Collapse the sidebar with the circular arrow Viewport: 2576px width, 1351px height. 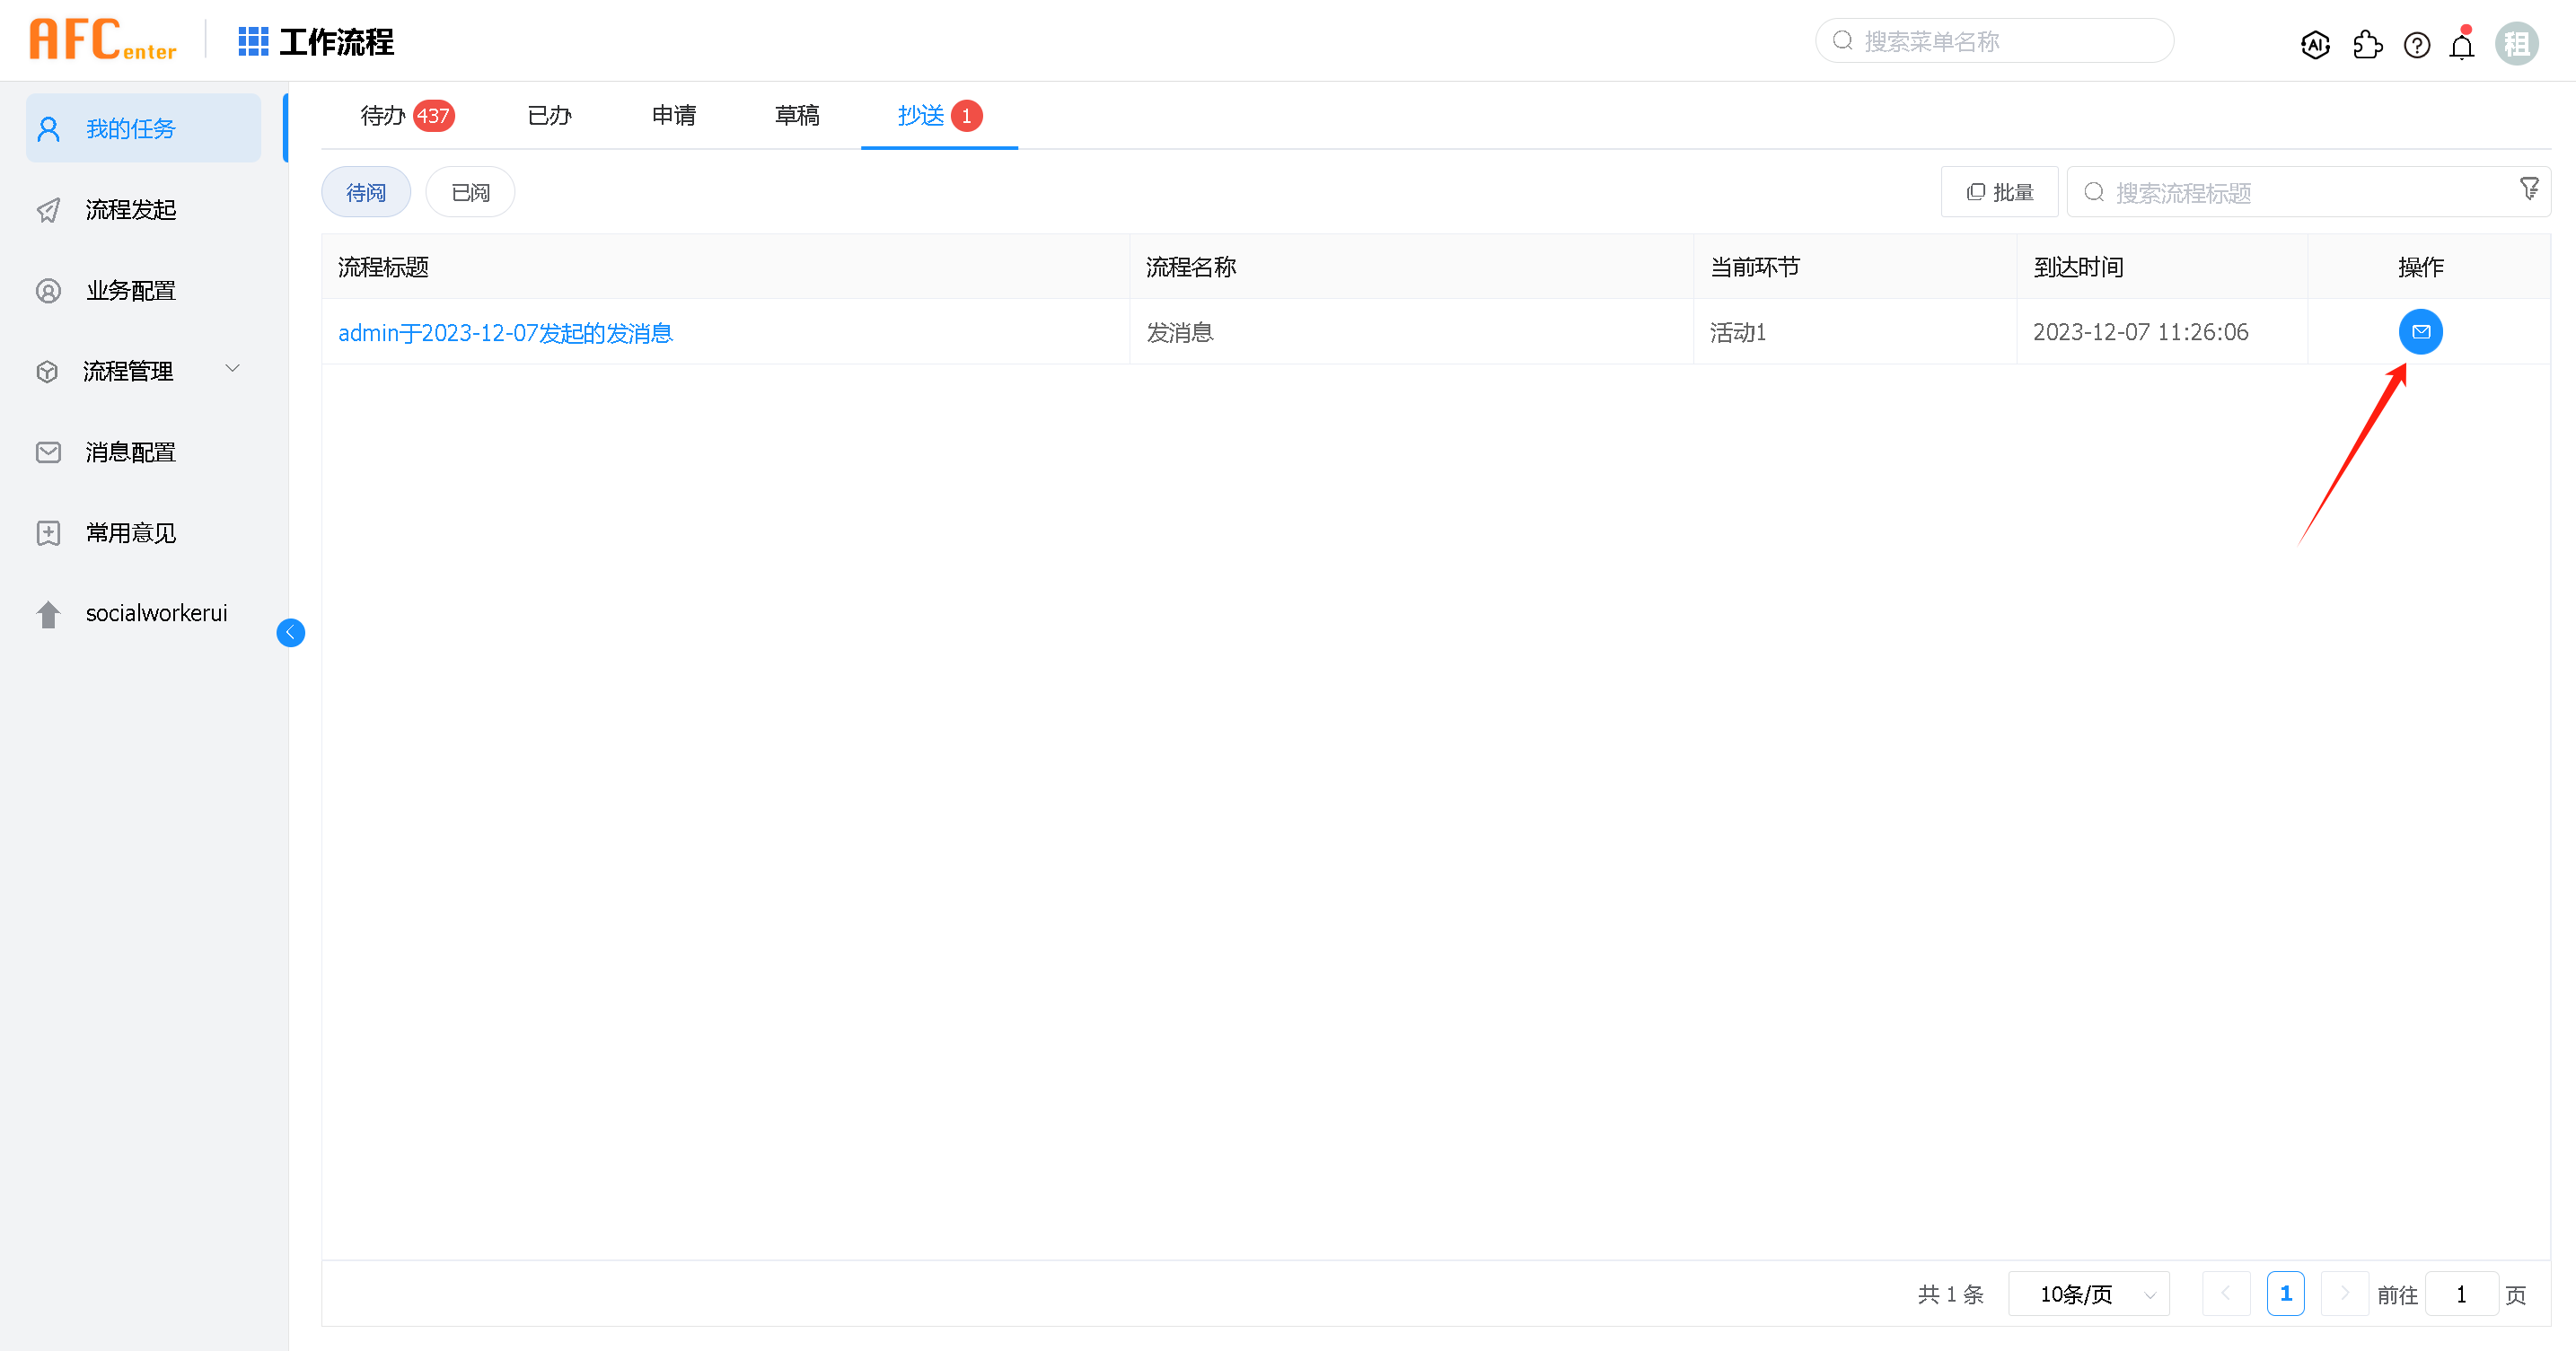[291, 632]
